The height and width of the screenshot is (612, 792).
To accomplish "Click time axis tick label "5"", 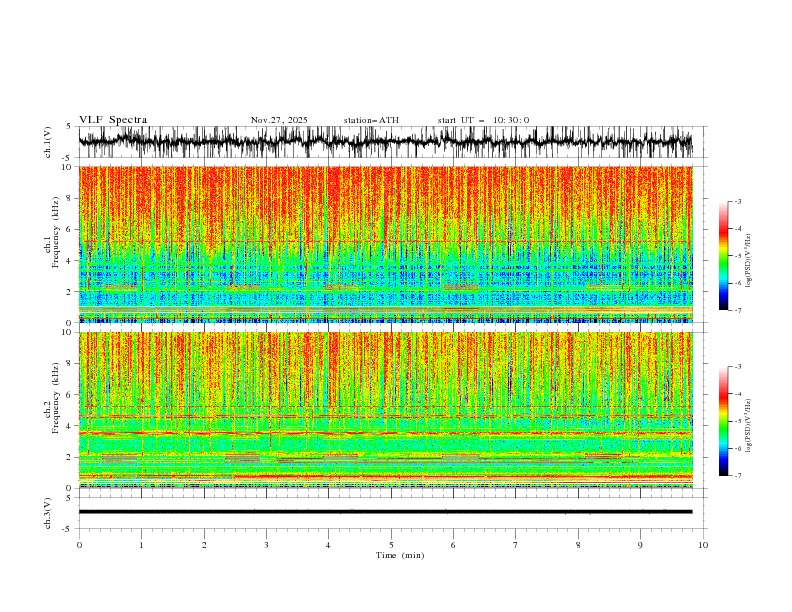I will pyautogui.click(x=391, y=545).
